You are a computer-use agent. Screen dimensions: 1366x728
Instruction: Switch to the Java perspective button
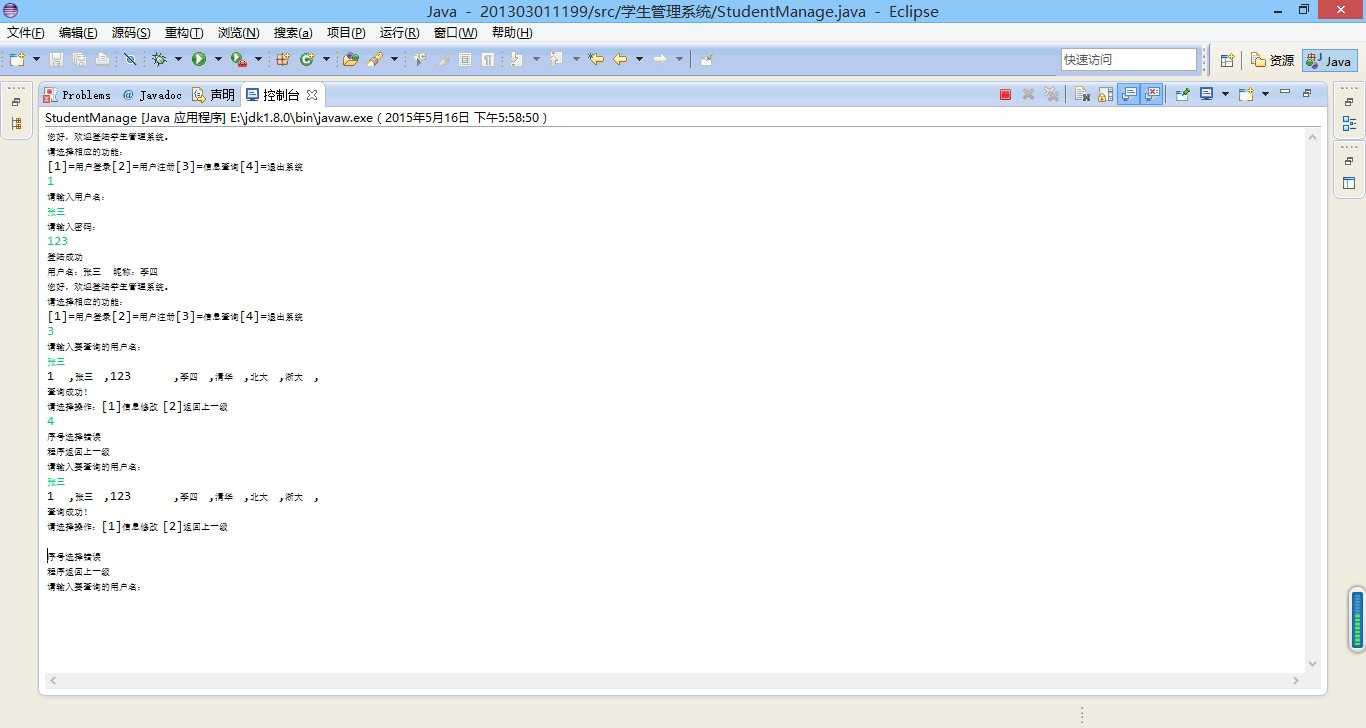tap(1329, 60)
